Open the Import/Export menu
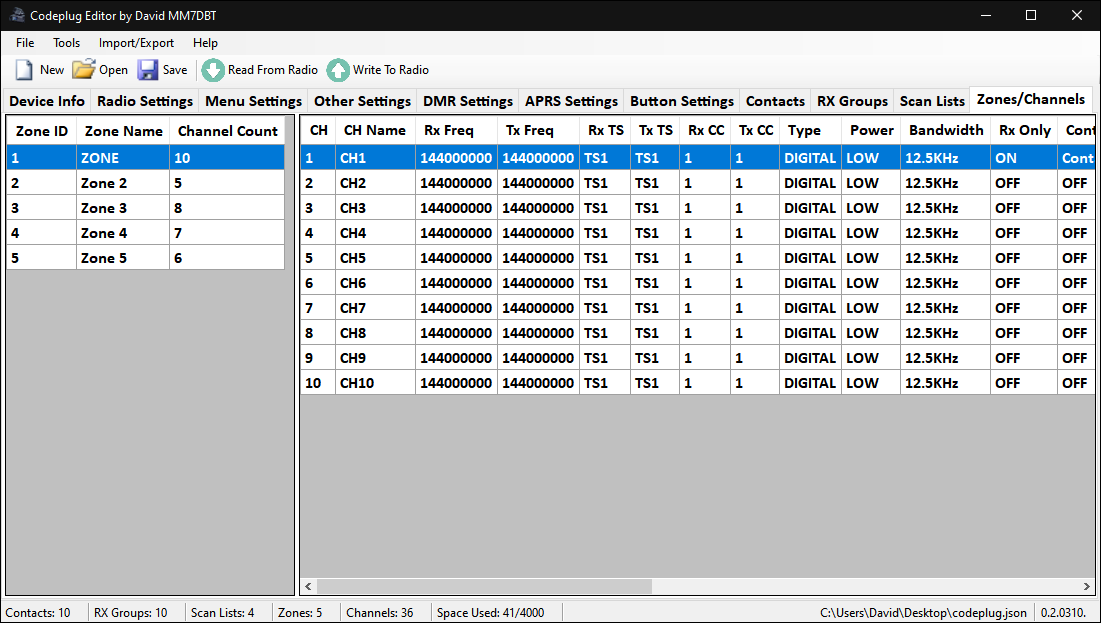Screen dimensions: 1101x623 136,43
